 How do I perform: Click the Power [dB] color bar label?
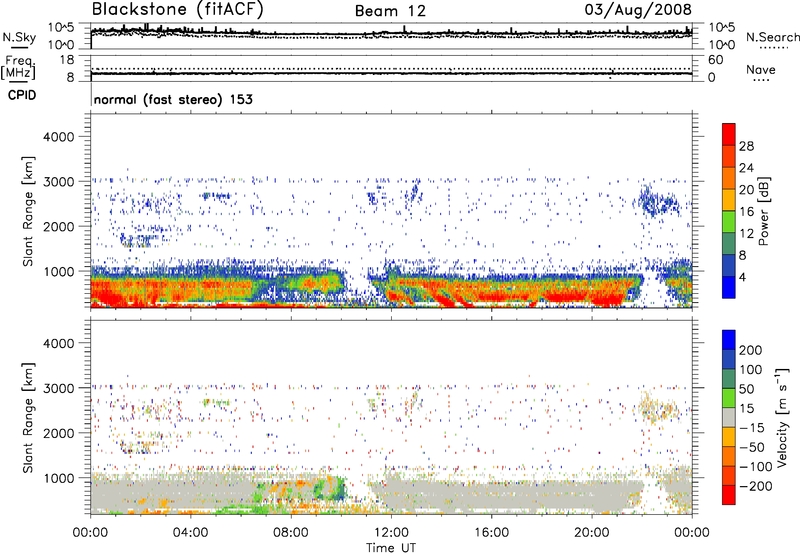point(763,211)
